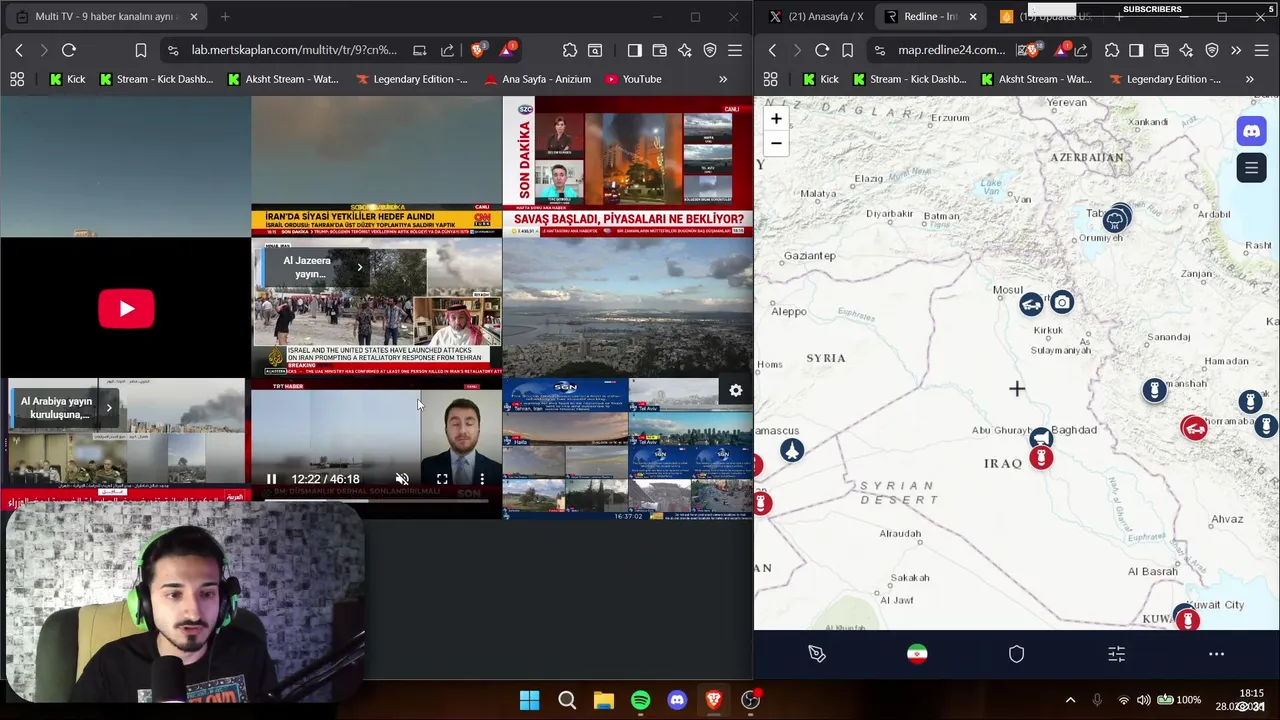Go back in the Multi TV window
Screen dimensions: 1280x720
[x=19, y=50]
